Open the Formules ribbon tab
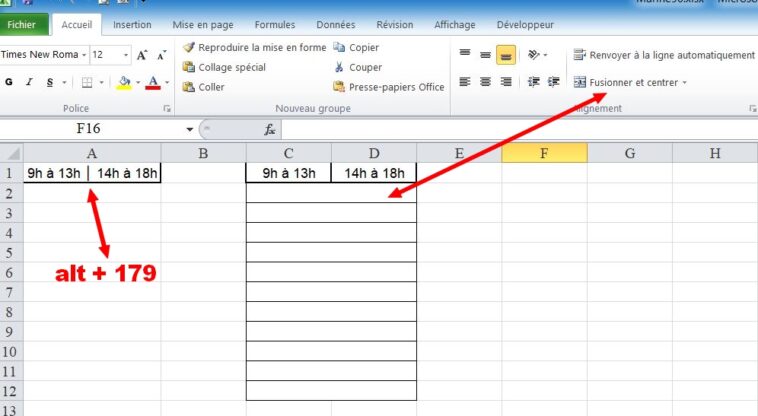This screenshot has height=416, width=758. [274, 24]
